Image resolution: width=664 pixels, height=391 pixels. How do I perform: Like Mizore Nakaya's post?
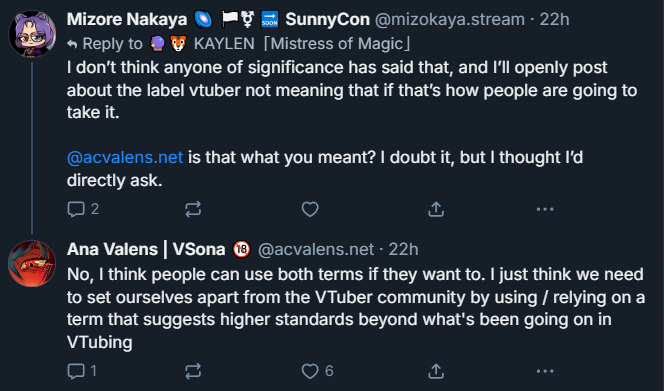click(x=310, y=209)
